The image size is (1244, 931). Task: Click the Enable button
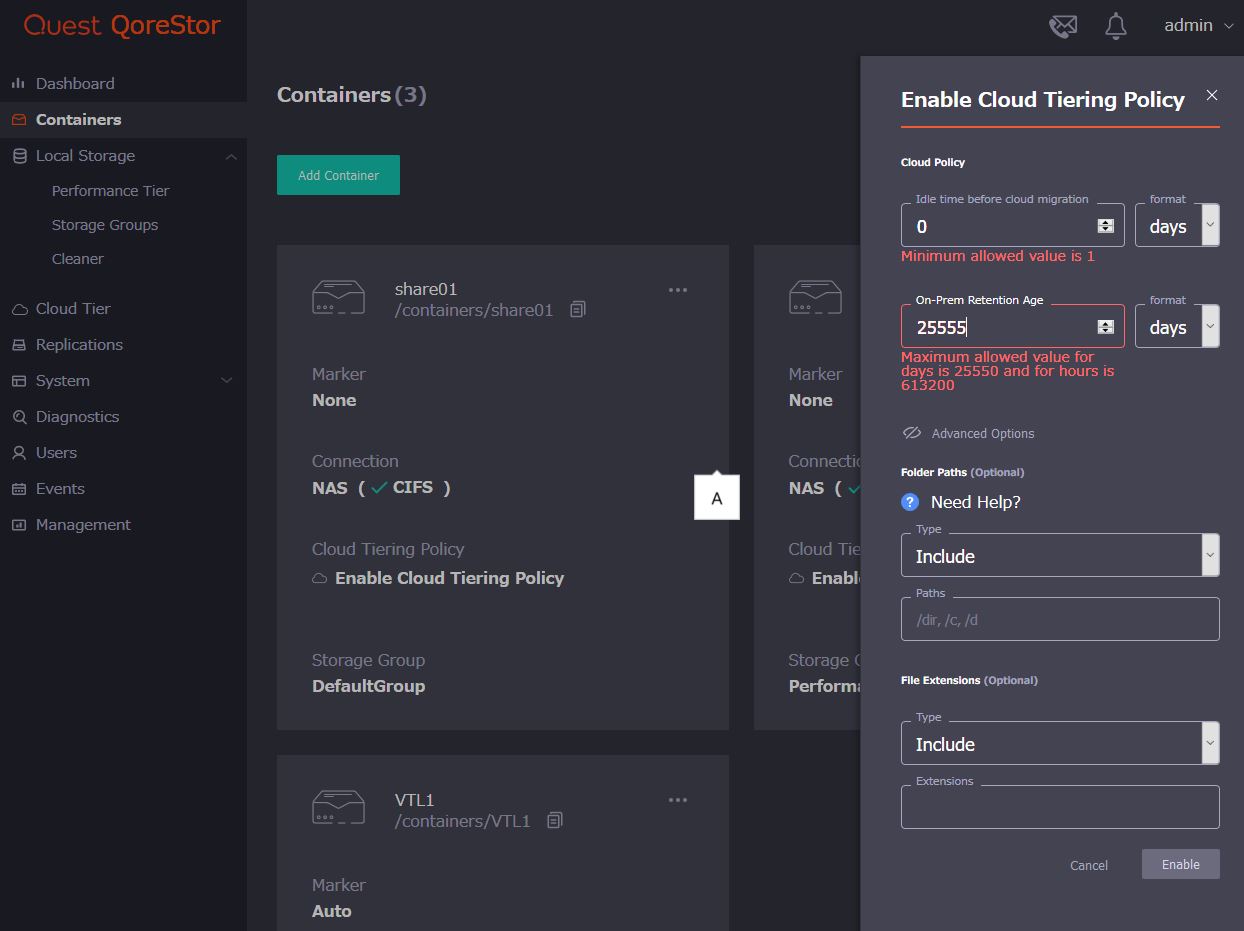[1181, 864]
